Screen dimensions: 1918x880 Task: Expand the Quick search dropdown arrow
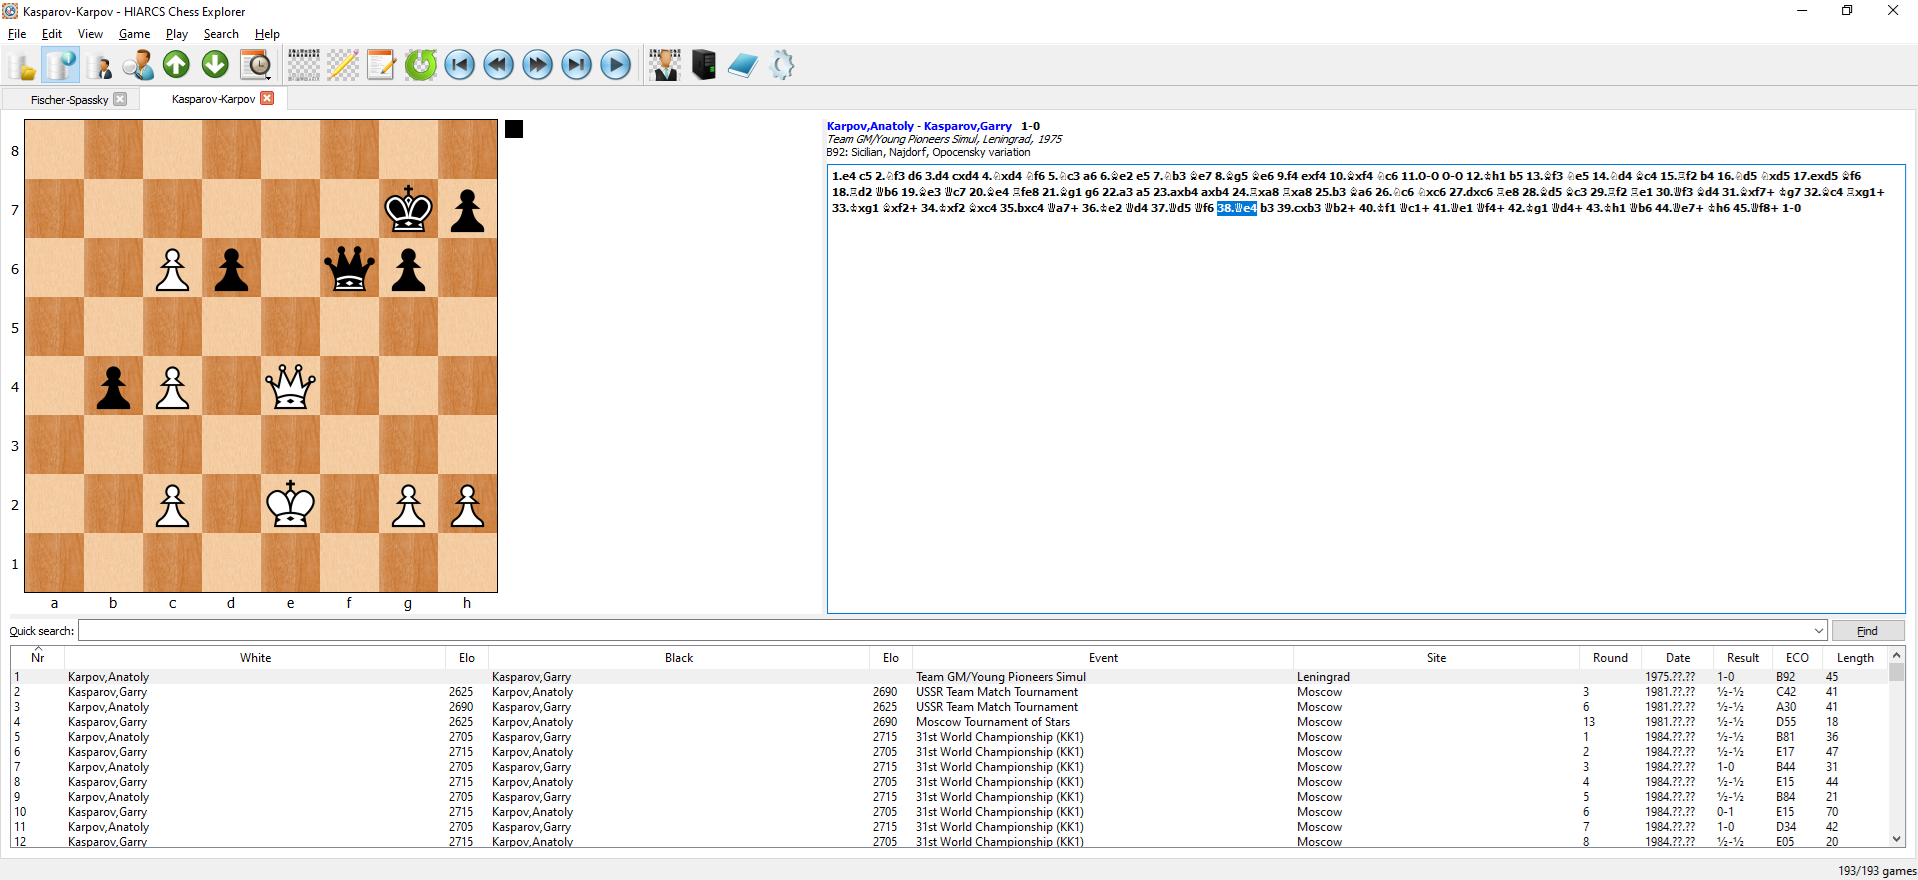pyautogui.click(x=1818, y=631)
